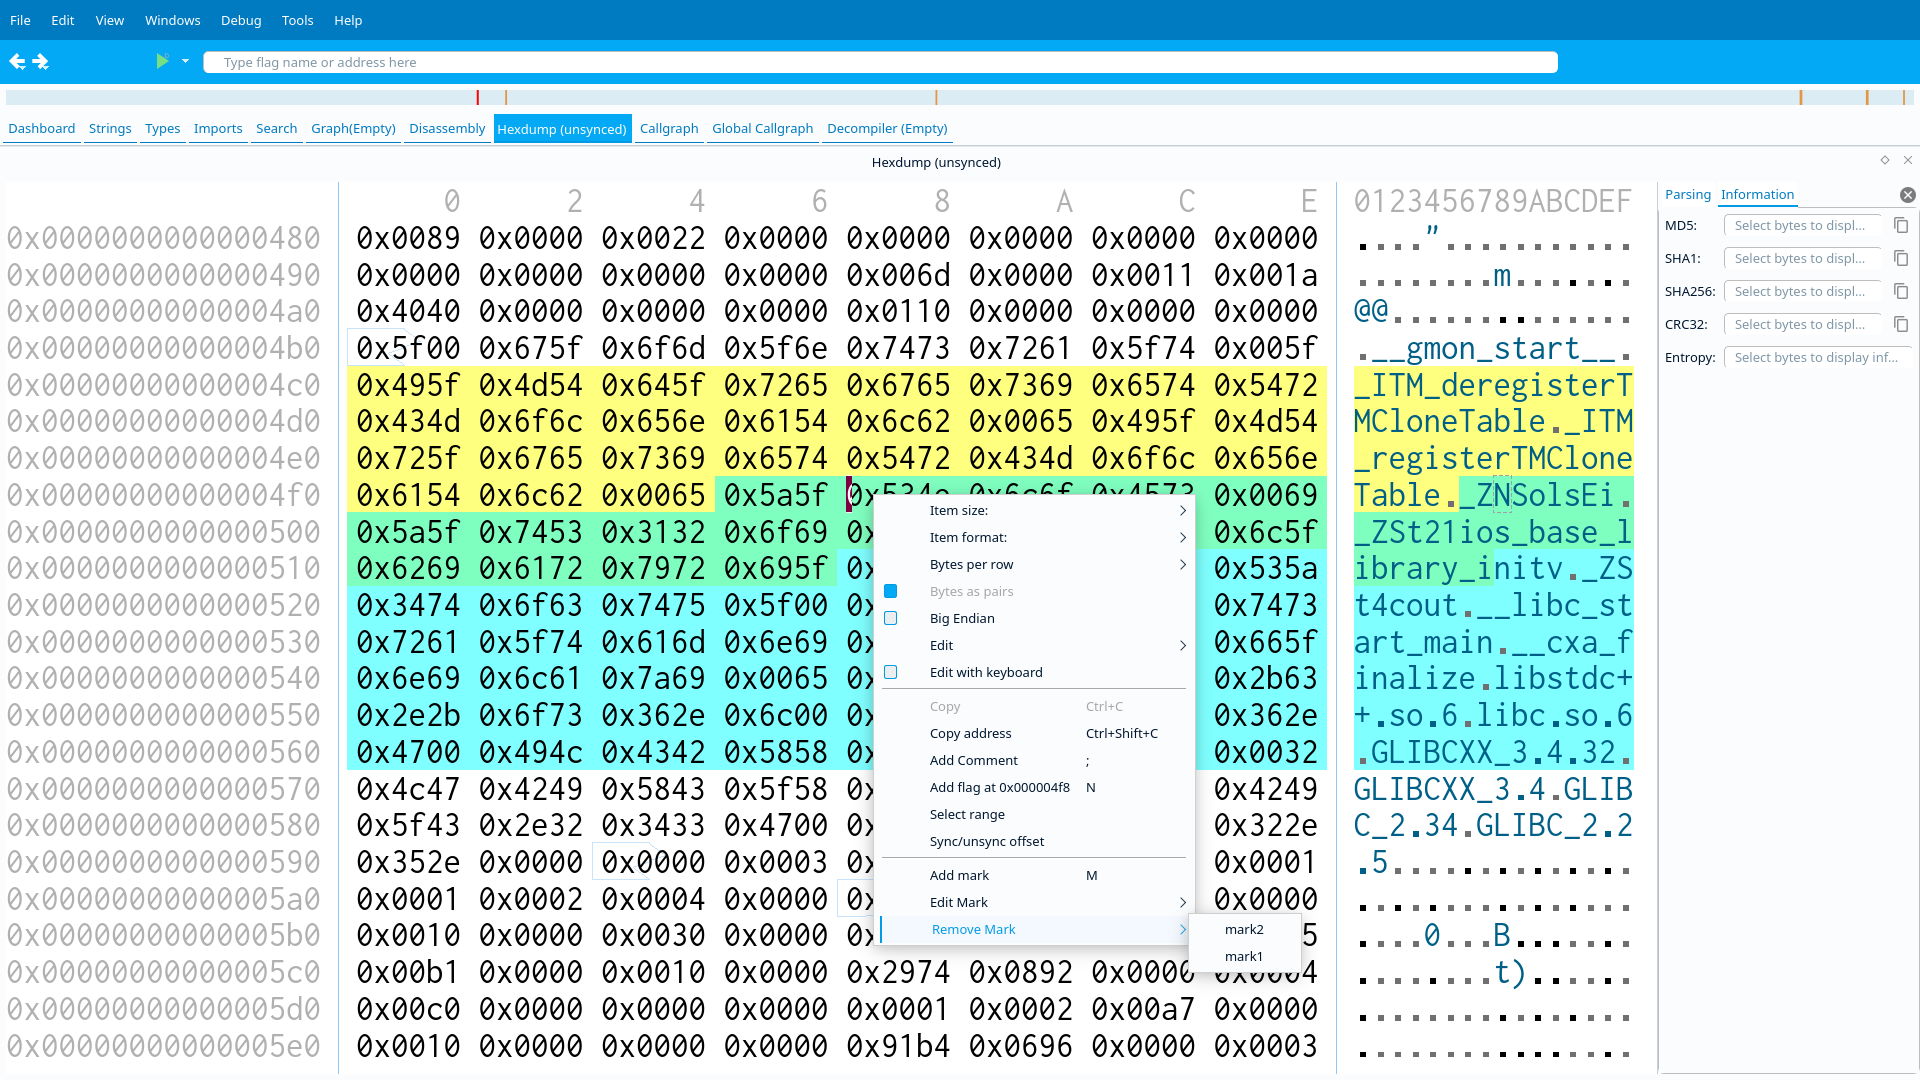
Task: Float the Hexdump dock widget
Action: [1885, 160]
